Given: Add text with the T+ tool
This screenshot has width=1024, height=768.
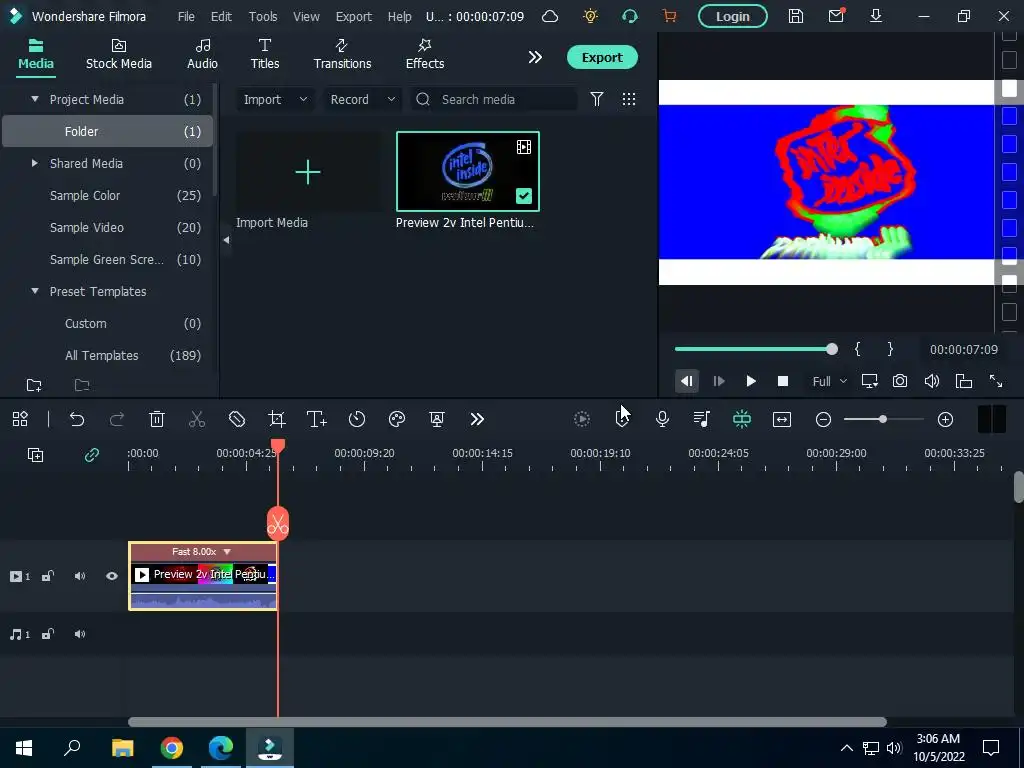Looking at the screenshot, I should 317,419.
